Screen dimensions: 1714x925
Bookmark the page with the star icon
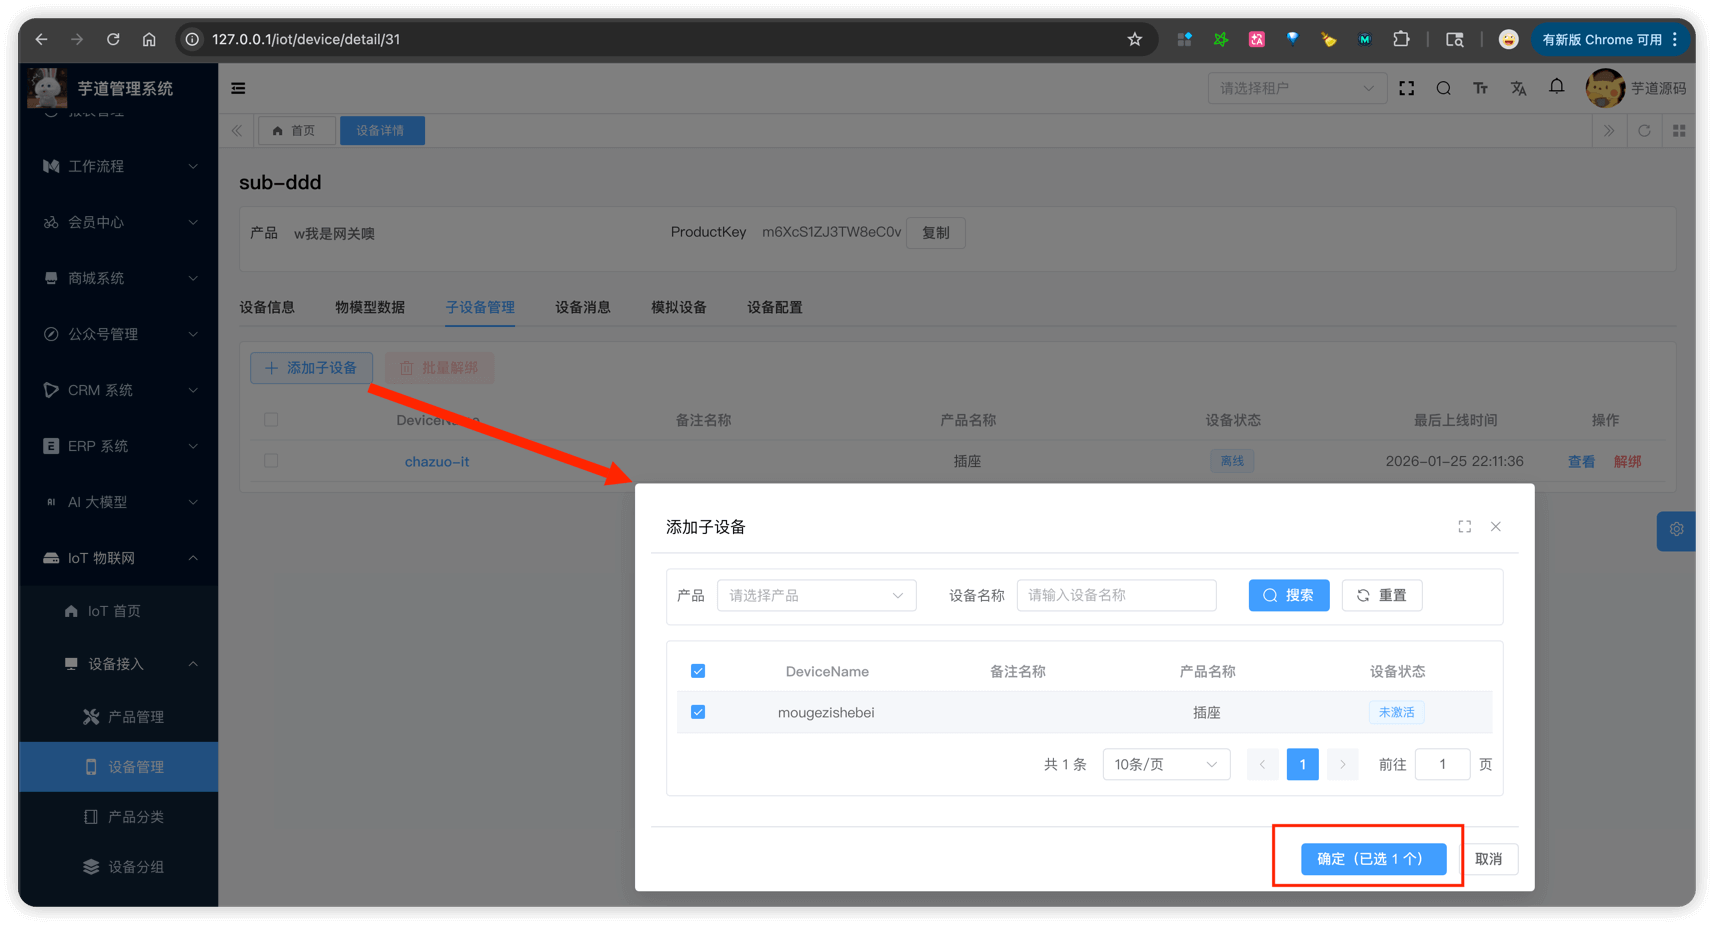click(1134, 39)
